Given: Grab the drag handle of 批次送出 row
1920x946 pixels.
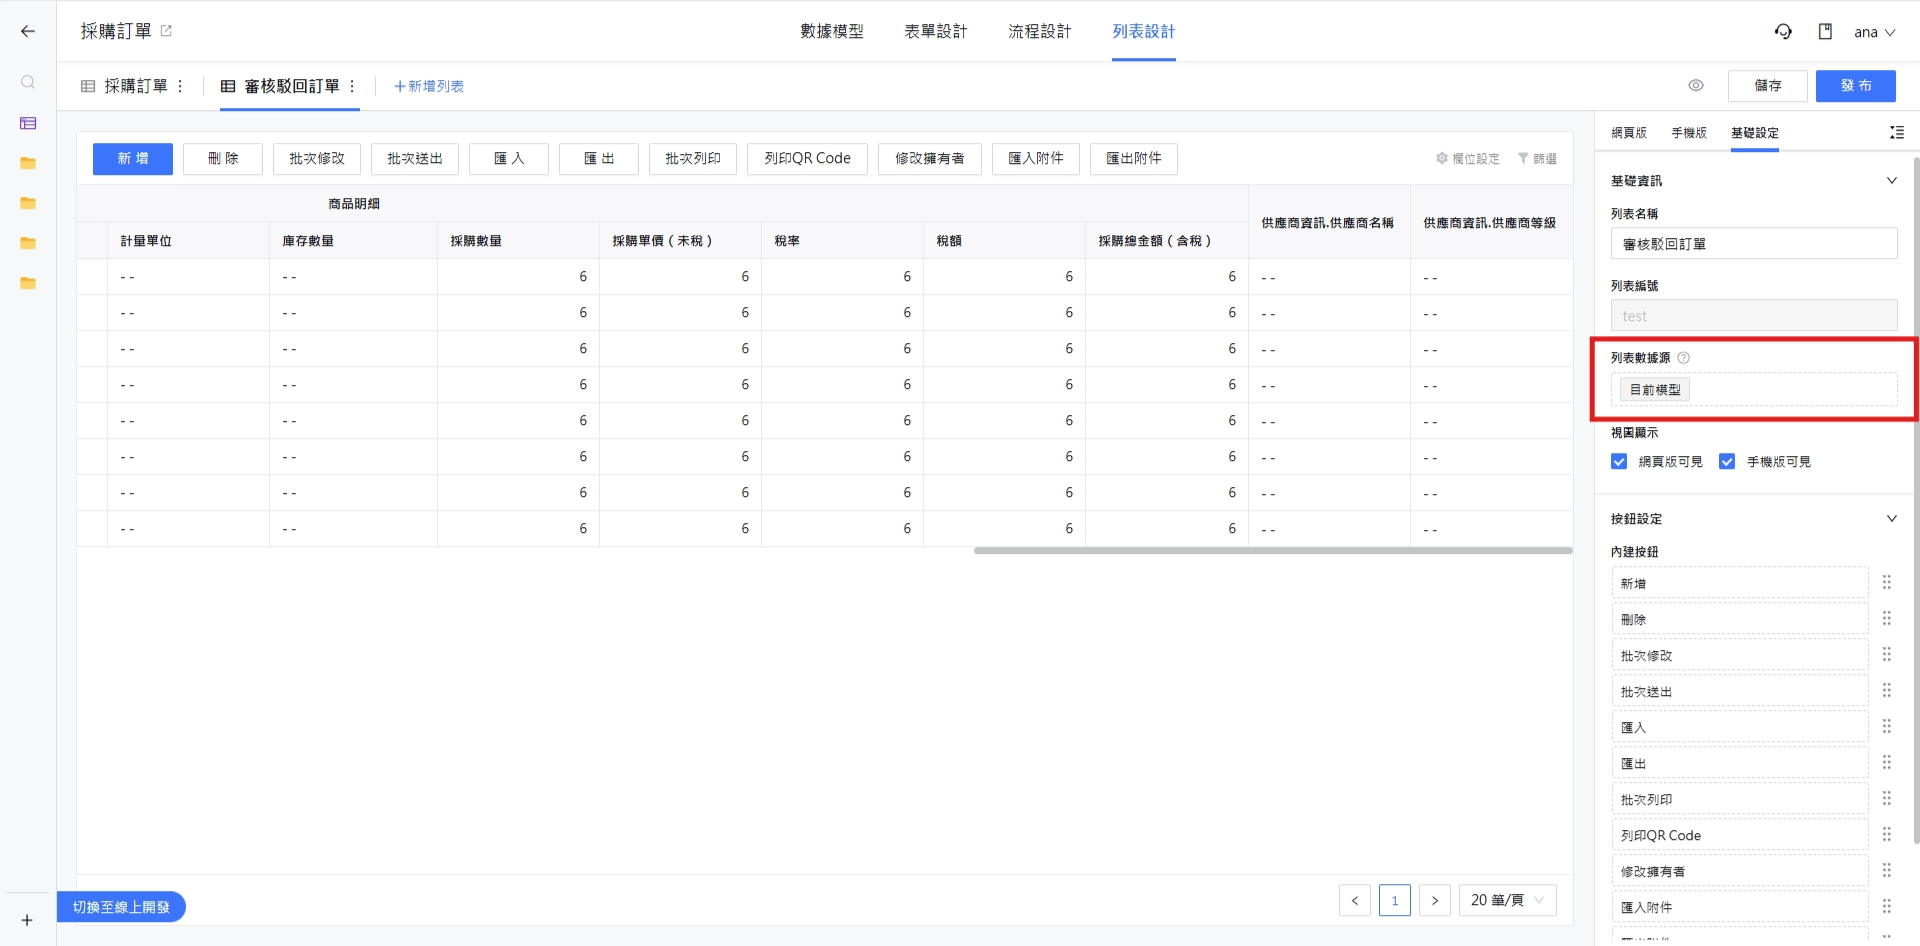Looking at the screenshot, I should tap(1887, 690).
